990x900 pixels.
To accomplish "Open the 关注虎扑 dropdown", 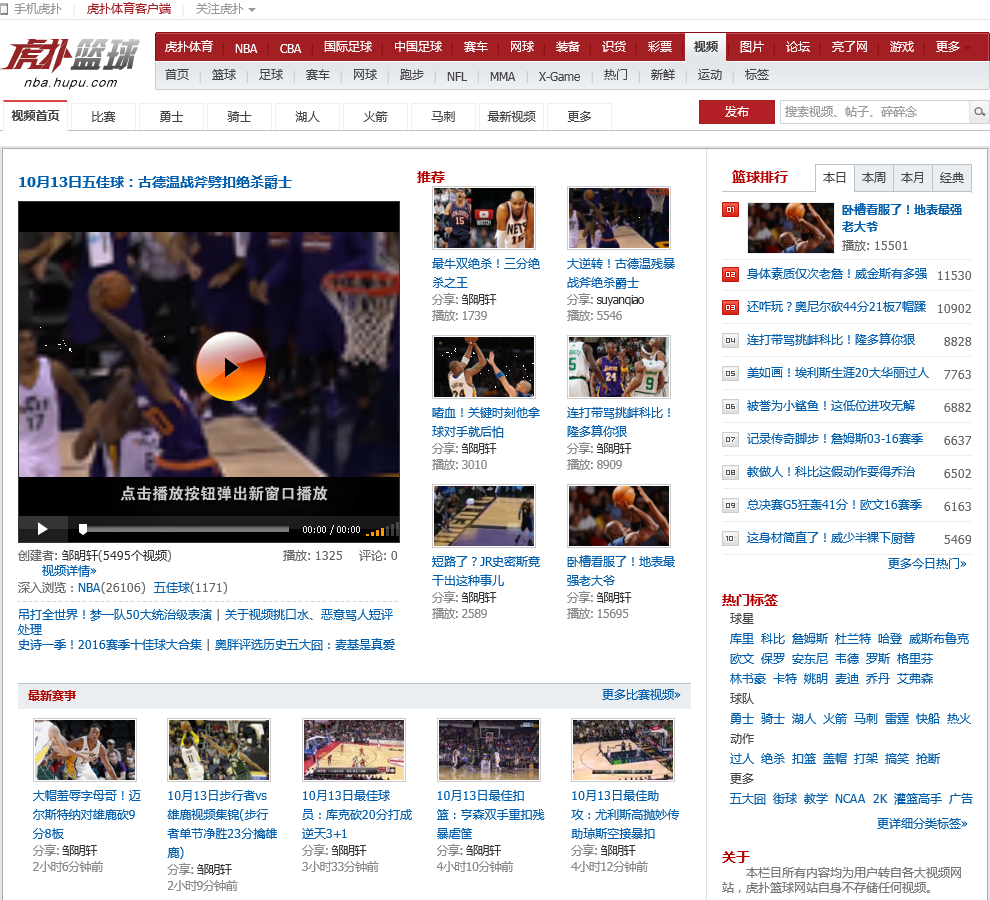I will [x=225, y=9].
